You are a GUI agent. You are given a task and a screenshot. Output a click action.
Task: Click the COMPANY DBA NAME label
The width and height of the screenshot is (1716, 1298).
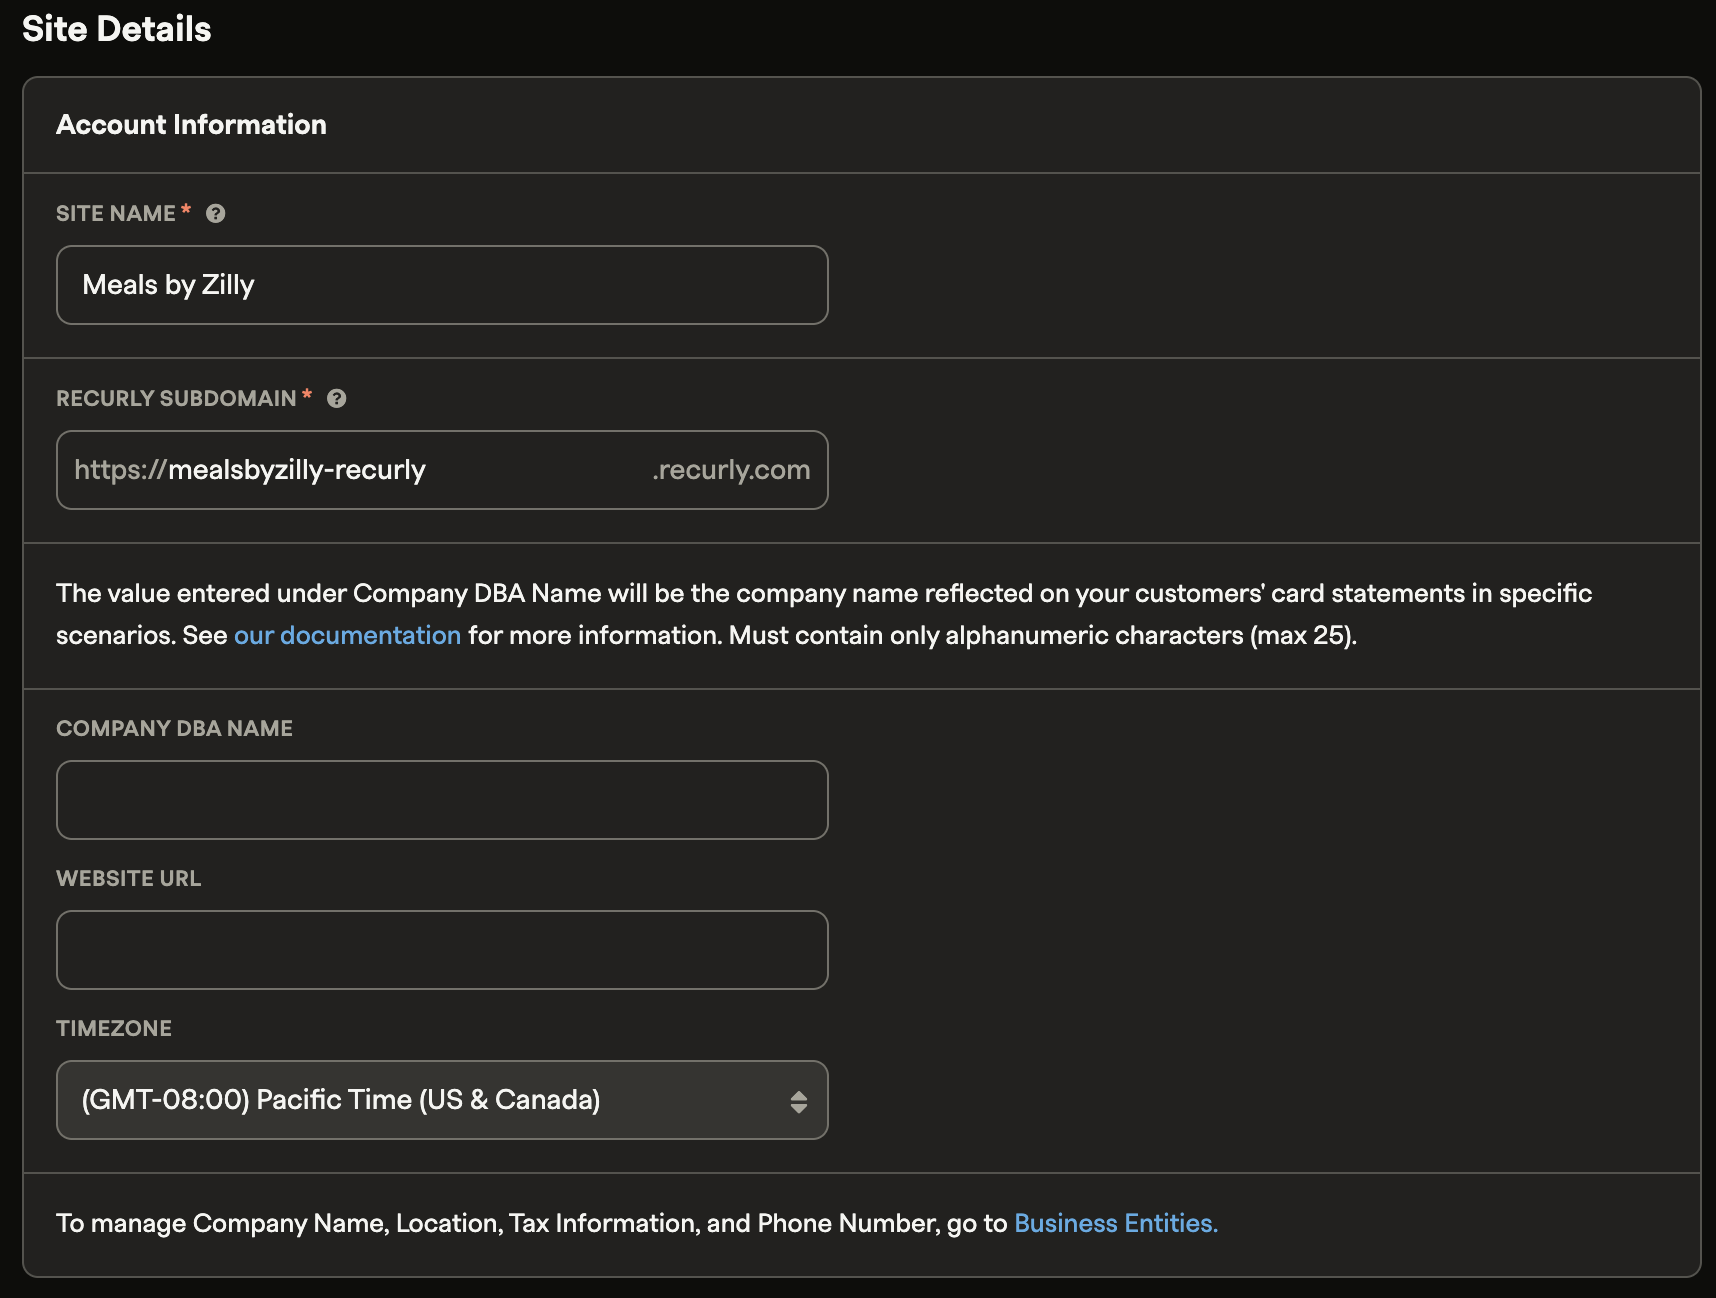pos(174,728)
